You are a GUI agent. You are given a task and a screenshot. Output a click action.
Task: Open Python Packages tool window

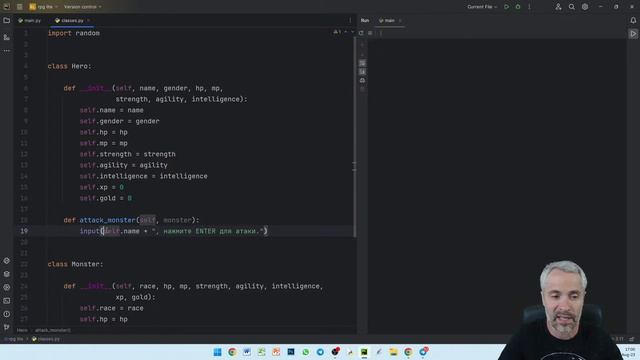coord(7,261)
